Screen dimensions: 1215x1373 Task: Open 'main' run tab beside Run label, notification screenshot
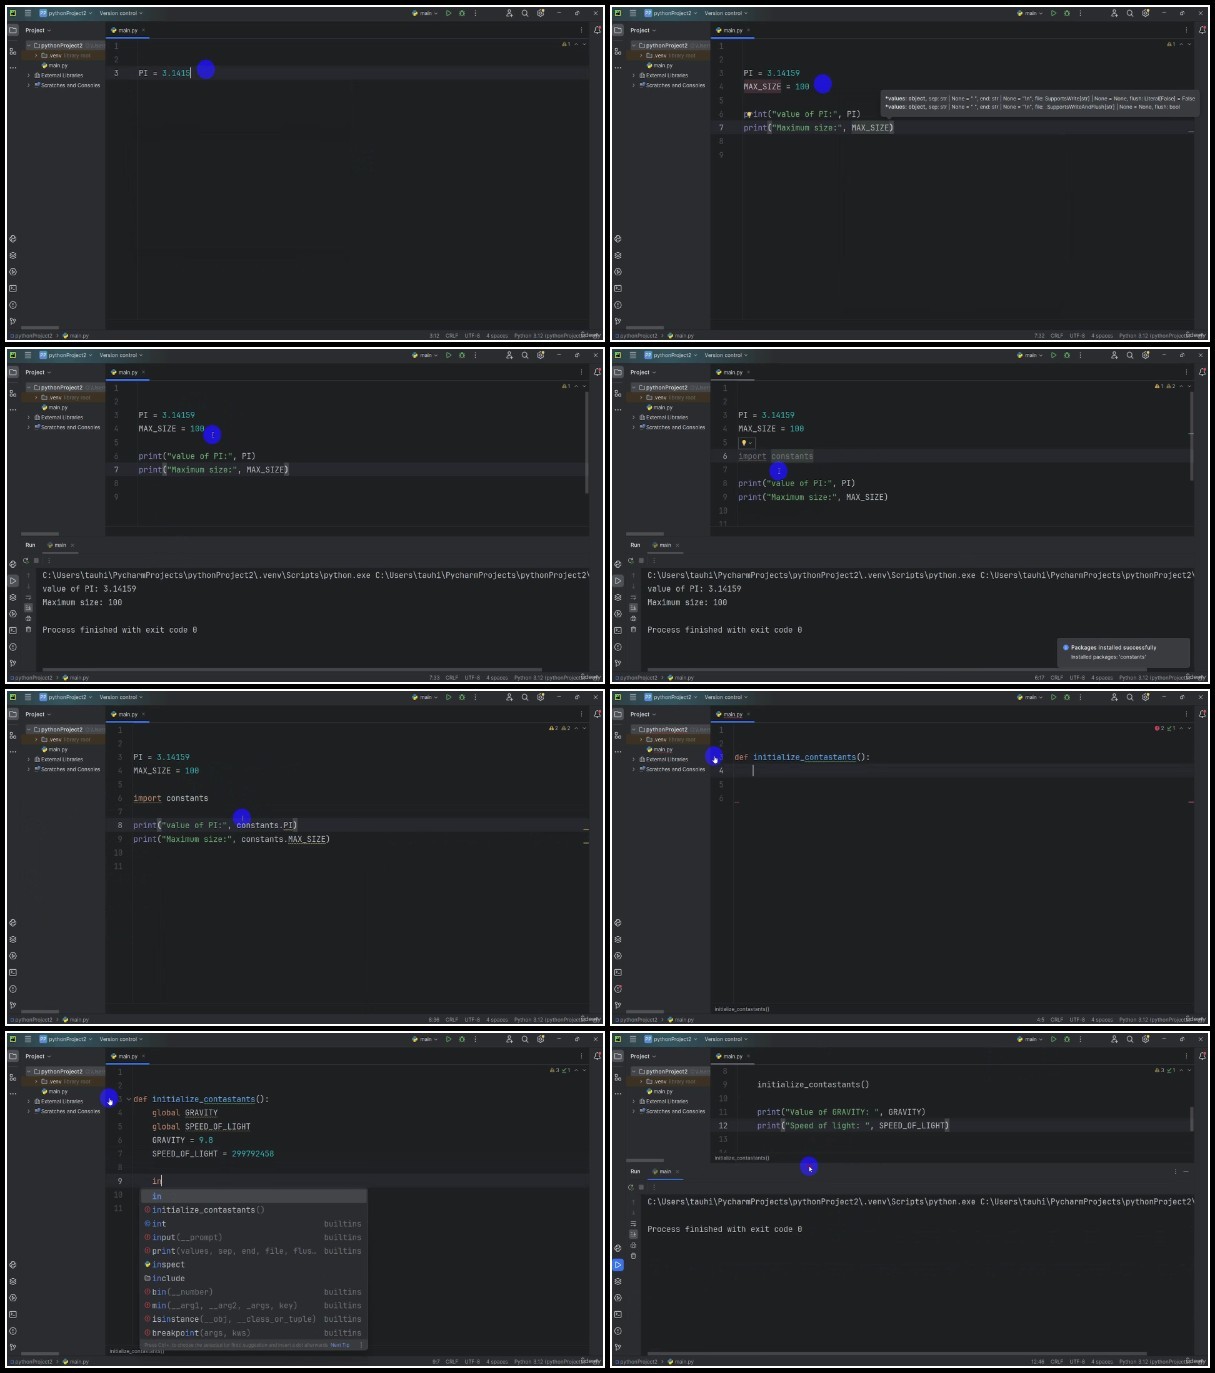tap(665, 545)
